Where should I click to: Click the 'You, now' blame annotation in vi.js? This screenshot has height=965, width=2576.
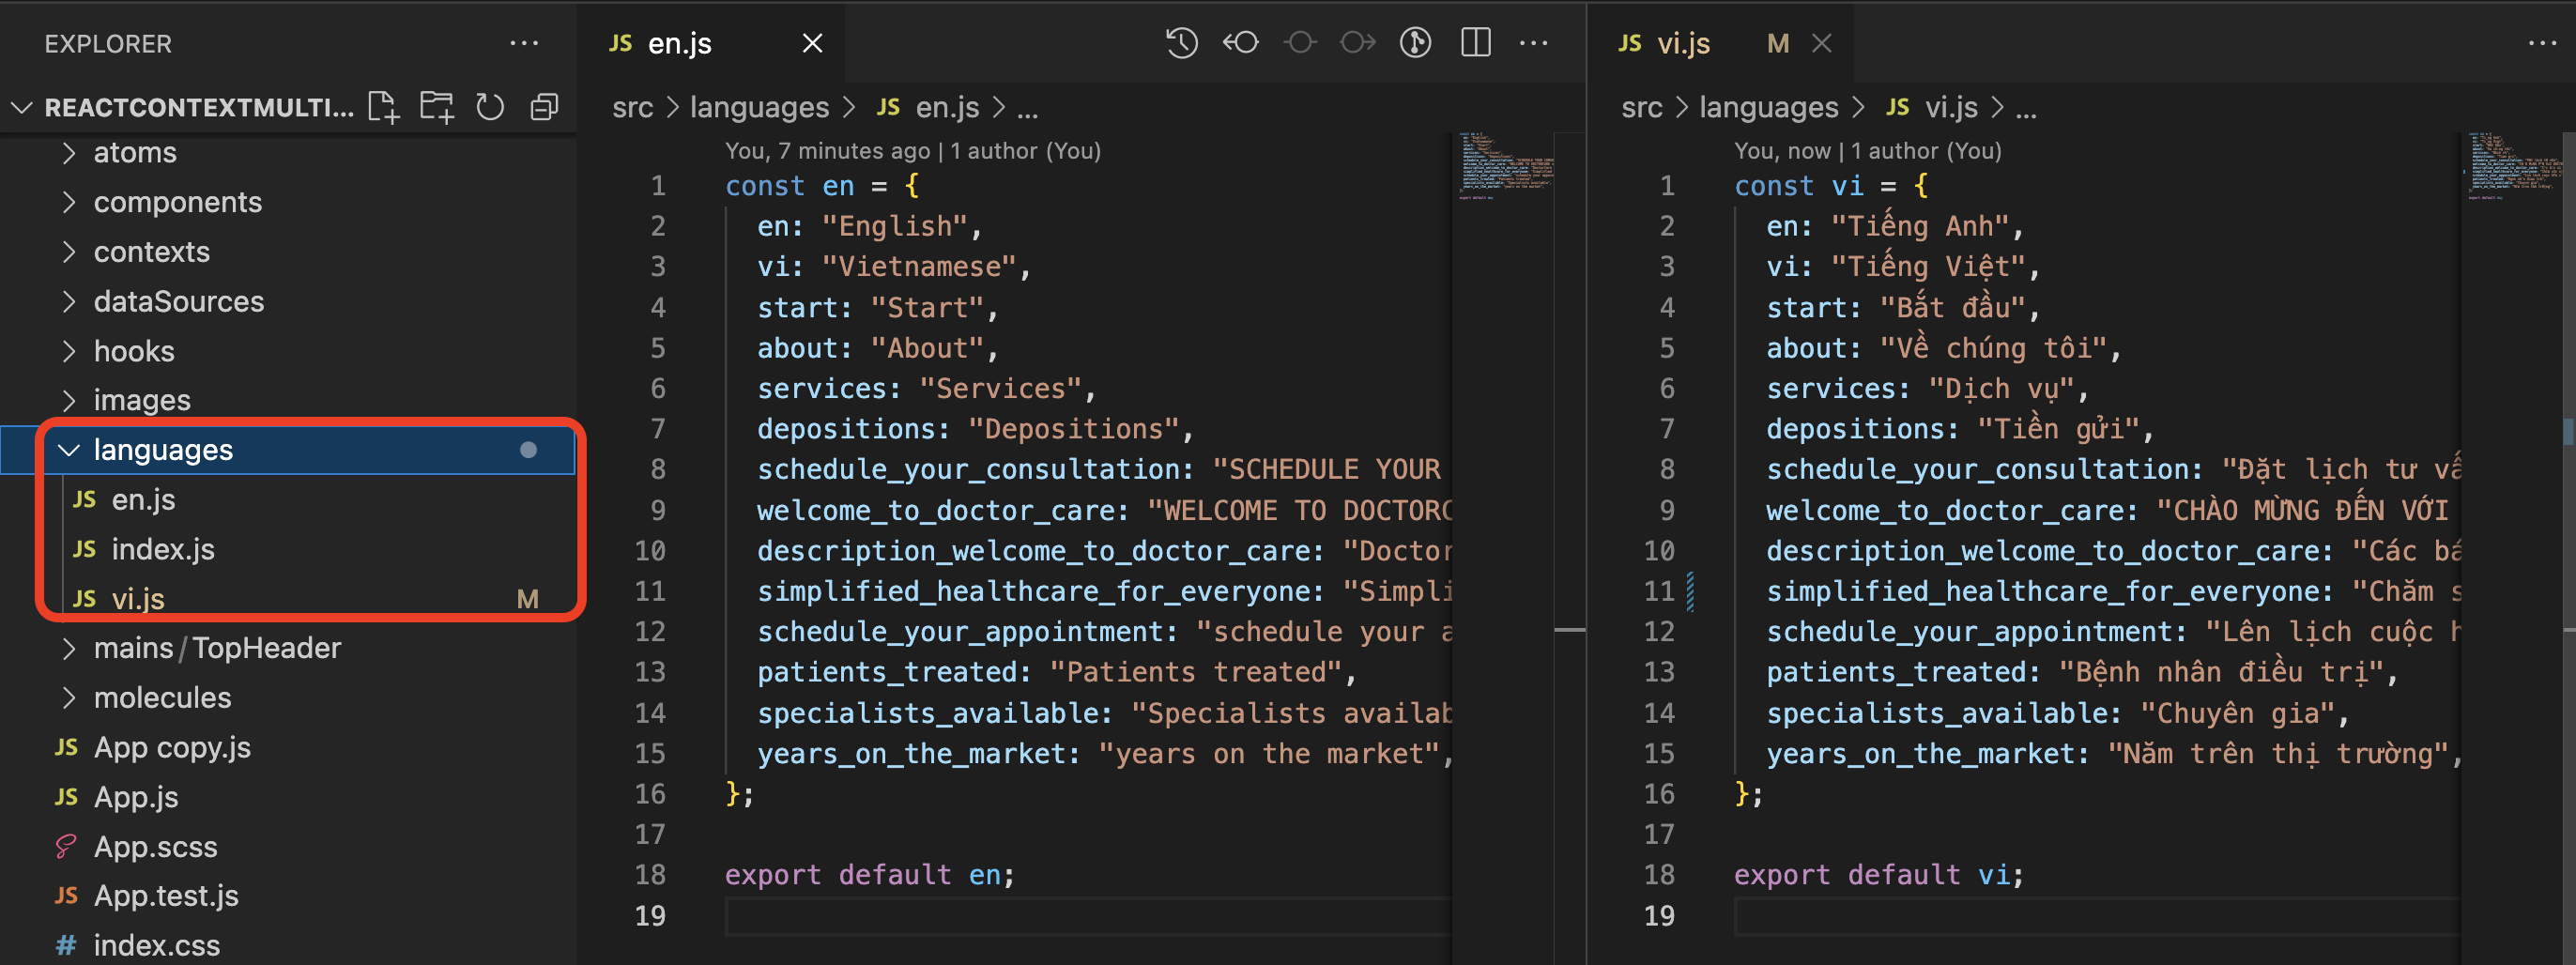coord(1867,151)
